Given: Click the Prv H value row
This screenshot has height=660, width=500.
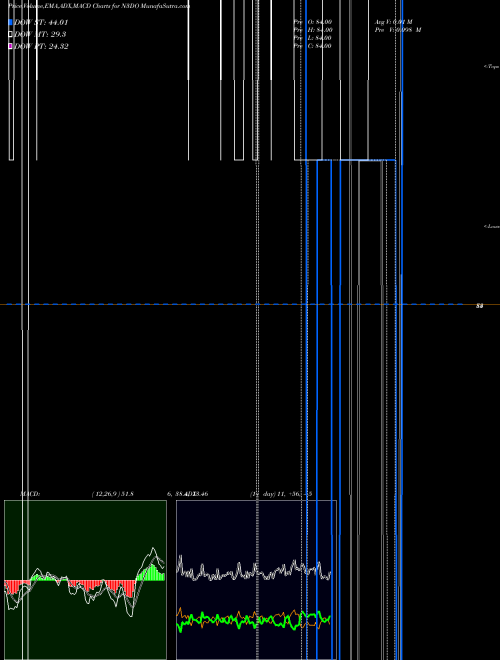Looking at the screenshot, I should click(313, 30).
